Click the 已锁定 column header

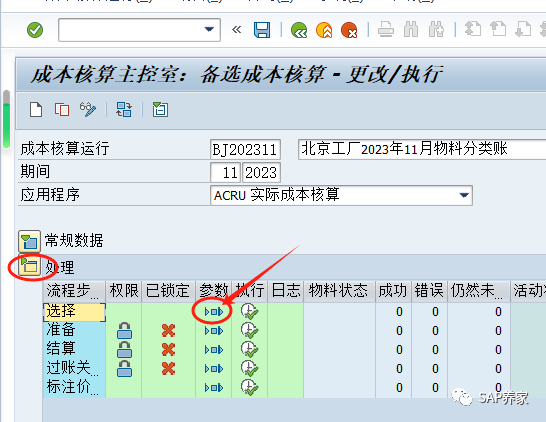tap(169, 291)
